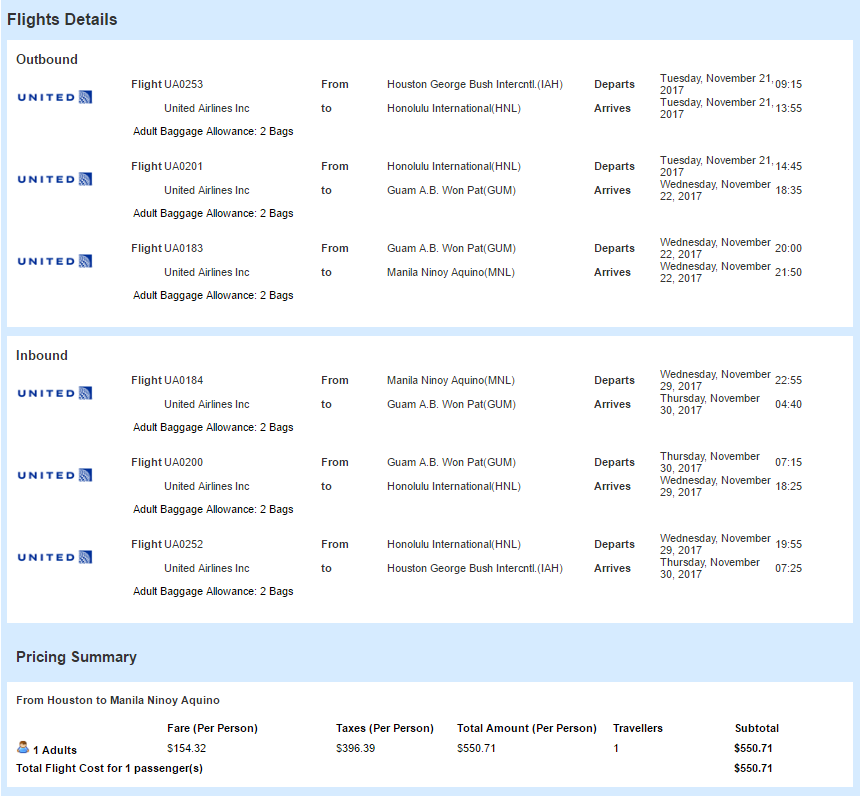The image size is (864, 798).
Task: Click the United logo beside flight UA0184
Action: [x=55, y=393]
